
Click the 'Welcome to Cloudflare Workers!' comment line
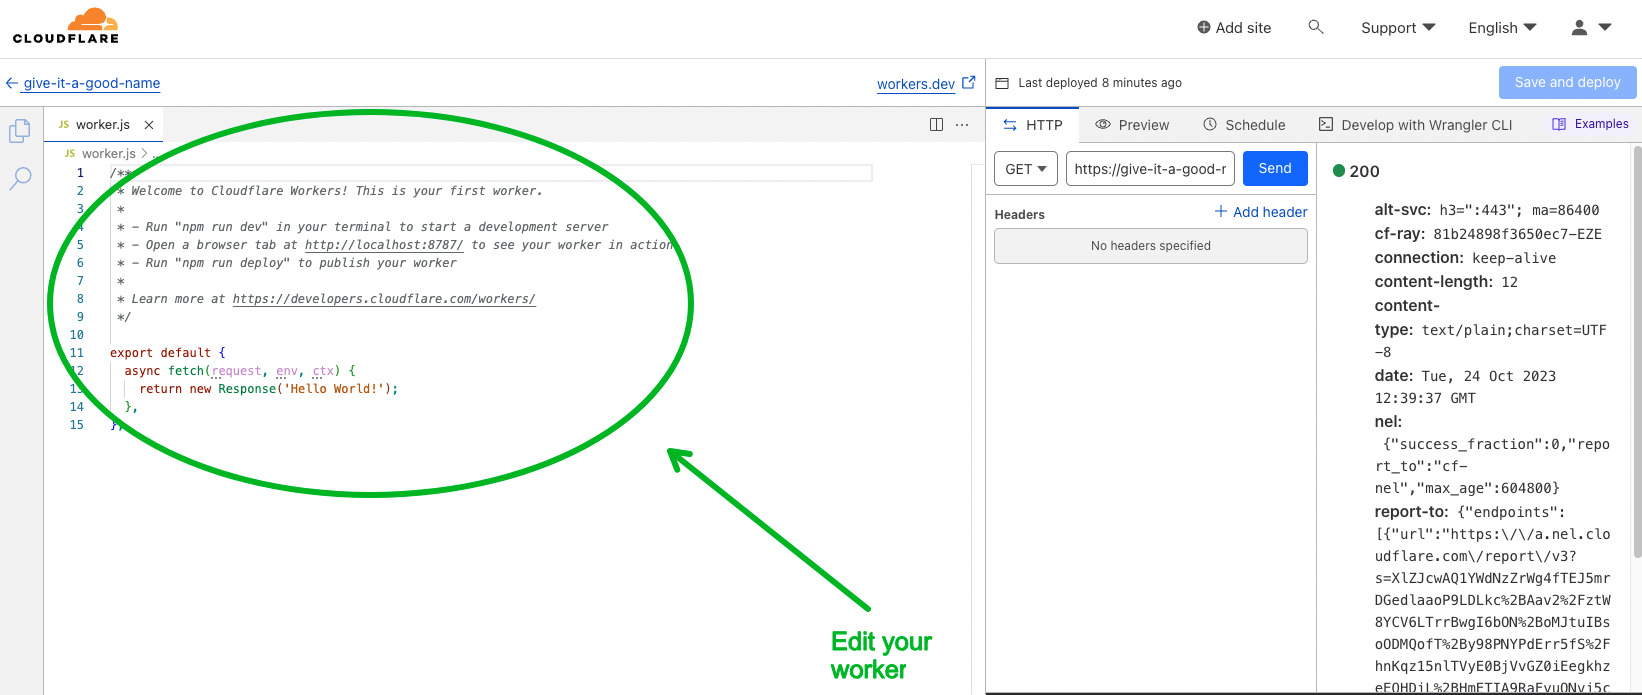(x=330, y=191)
